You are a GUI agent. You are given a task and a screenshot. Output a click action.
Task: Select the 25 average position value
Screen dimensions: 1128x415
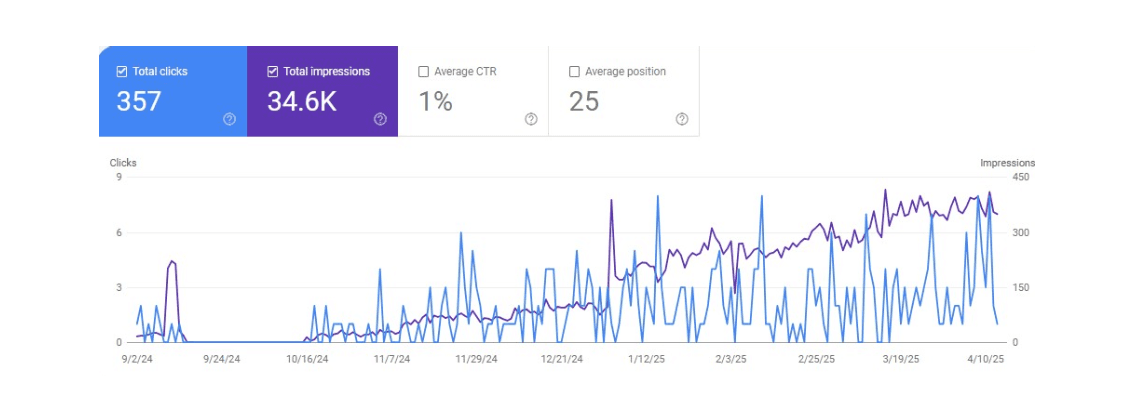pyautogui.click(x=584, y=101)
